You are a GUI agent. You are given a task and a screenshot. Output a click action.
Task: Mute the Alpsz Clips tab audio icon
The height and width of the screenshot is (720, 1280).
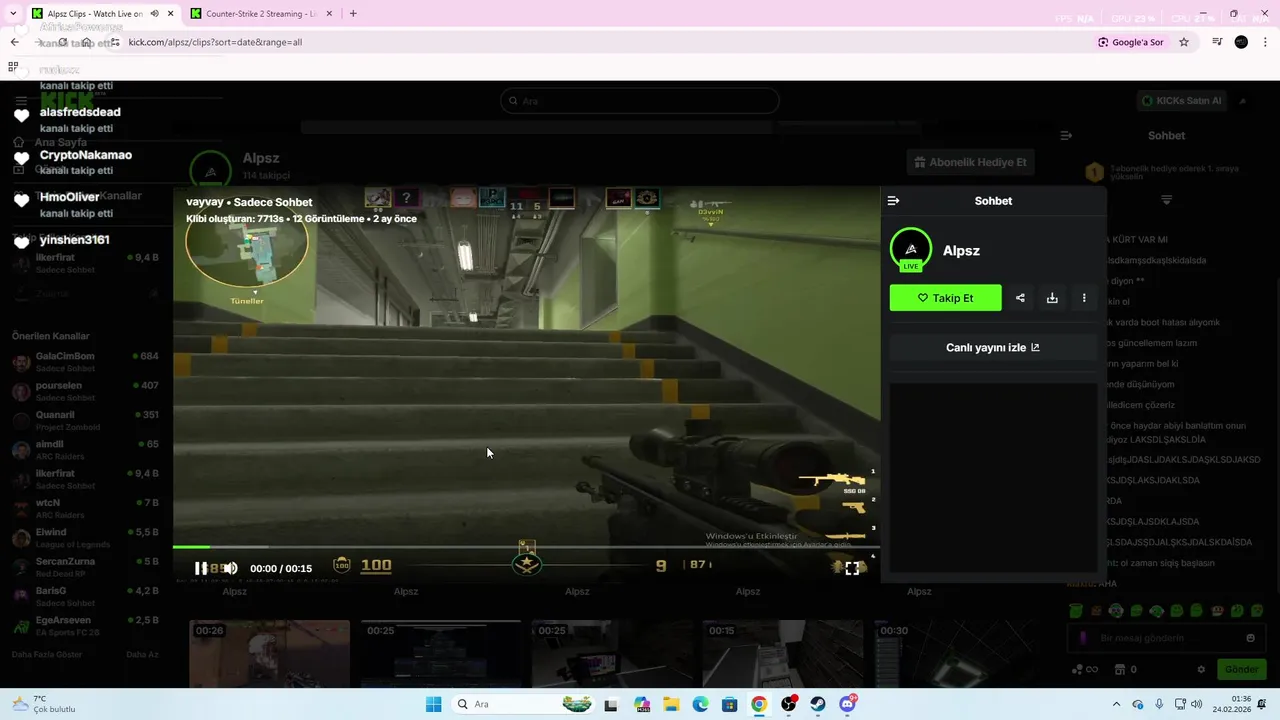pyautogui.click(x=154, y=14)
